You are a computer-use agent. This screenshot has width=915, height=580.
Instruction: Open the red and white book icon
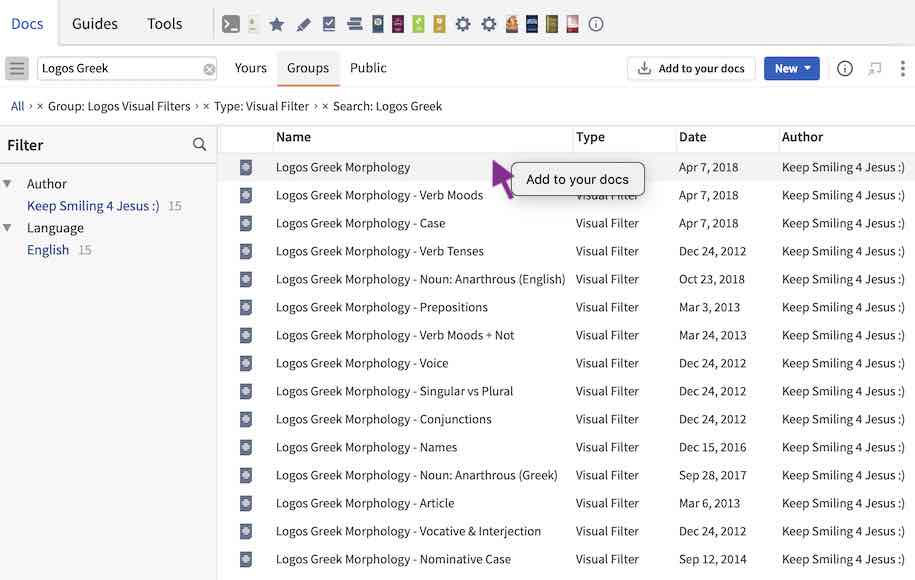(572, 24)
